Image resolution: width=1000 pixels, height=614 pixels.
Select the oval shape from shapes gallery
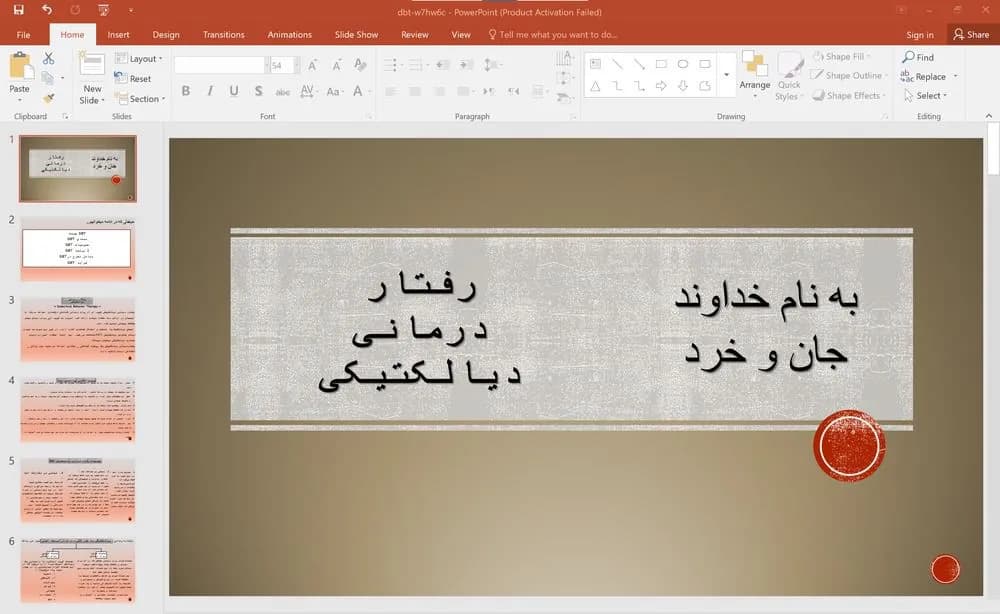(x=683, y=64)
